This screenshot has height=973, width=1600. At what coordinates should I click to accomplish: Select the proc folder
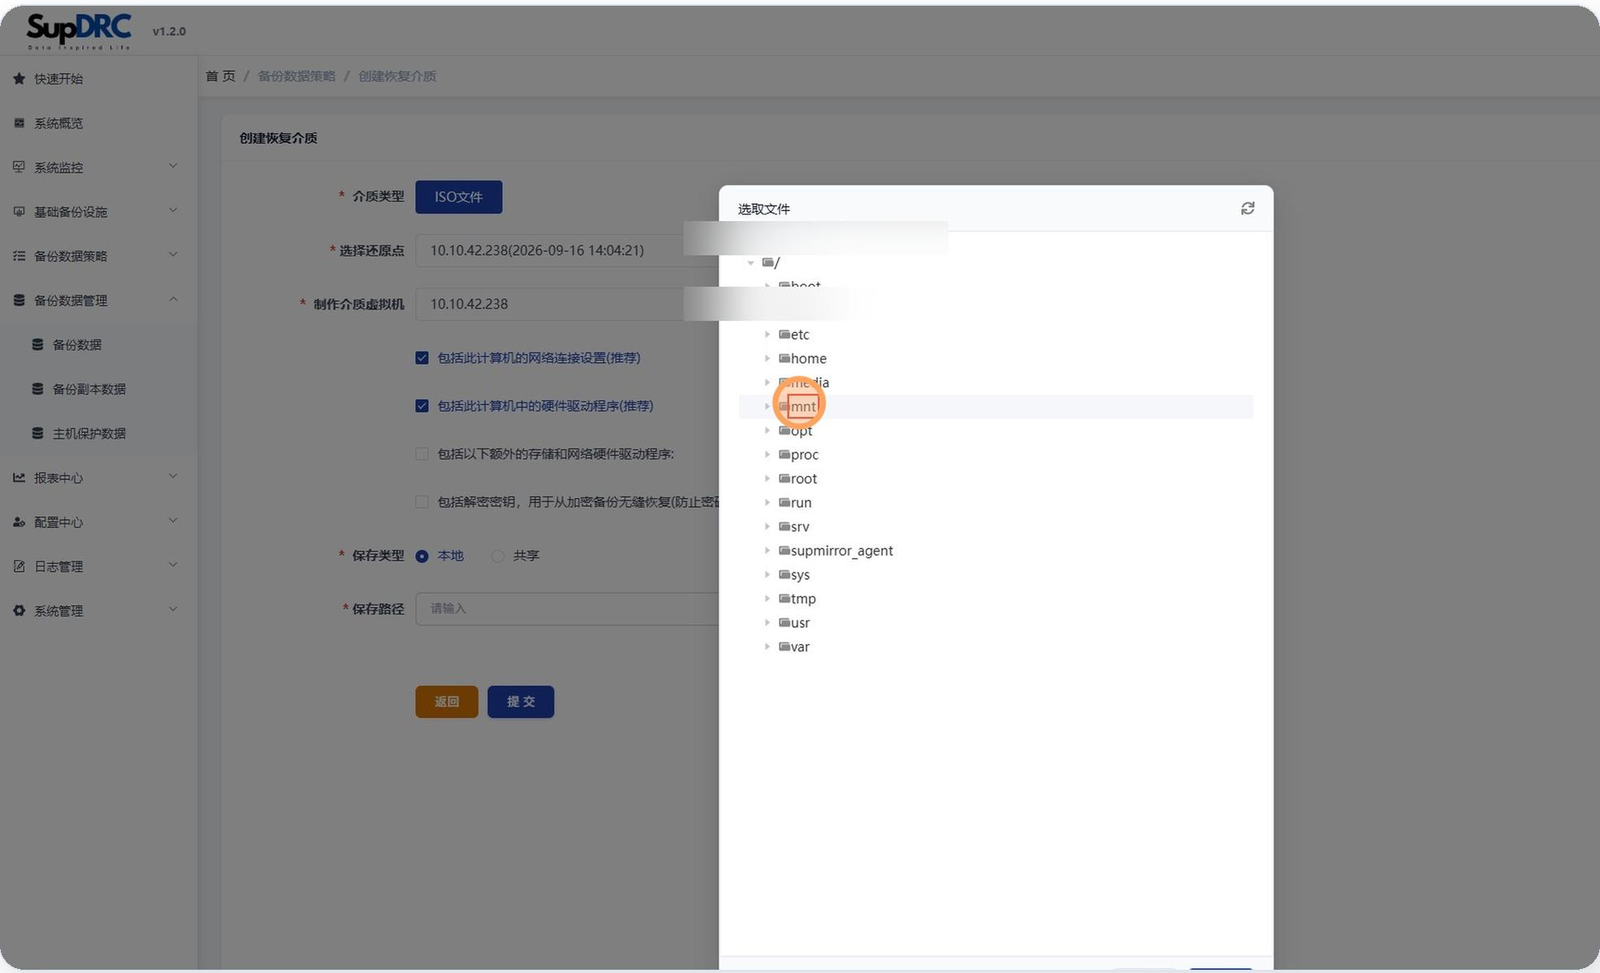[x=804, y=455]
